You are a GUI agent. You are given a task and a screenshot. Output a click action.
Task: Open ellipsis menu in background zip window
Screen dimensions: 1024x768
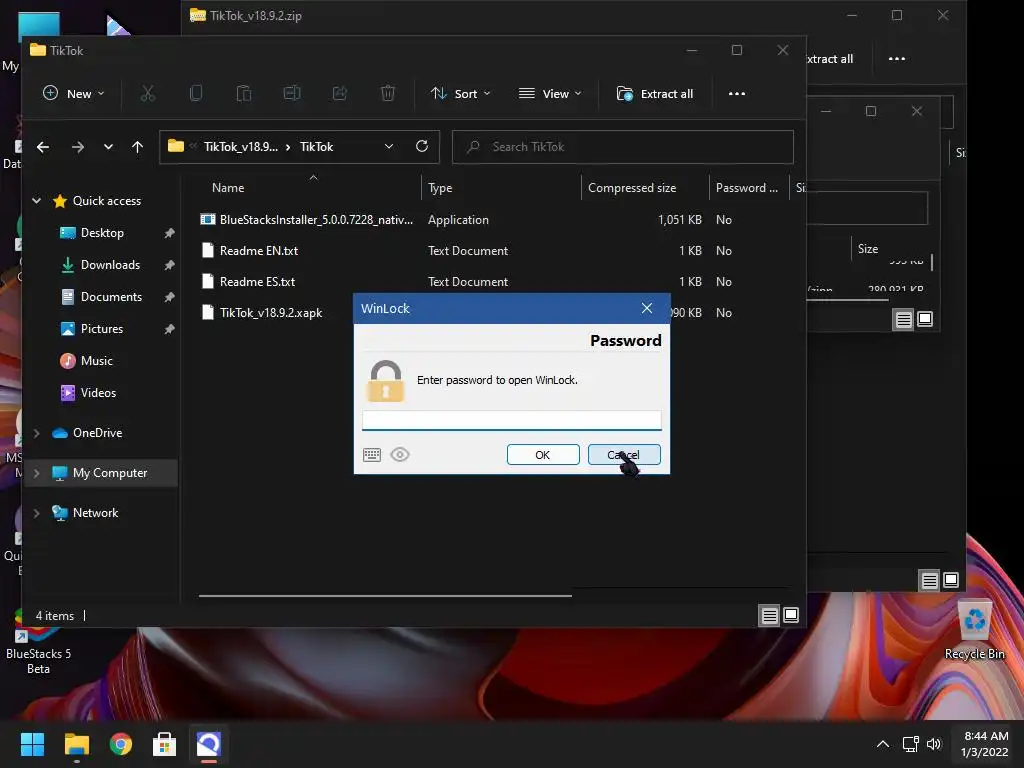[x=897, y=59]
